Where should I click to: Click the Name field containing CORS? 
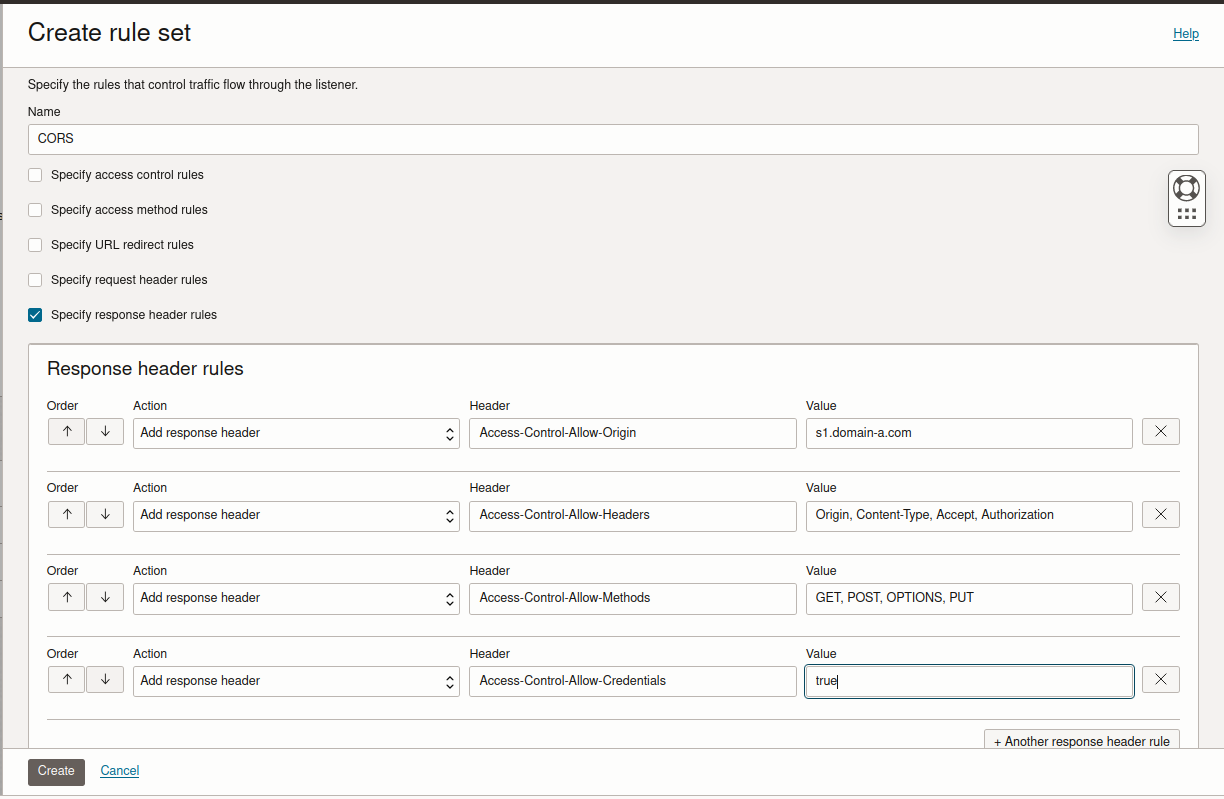[x=612, y=139]
